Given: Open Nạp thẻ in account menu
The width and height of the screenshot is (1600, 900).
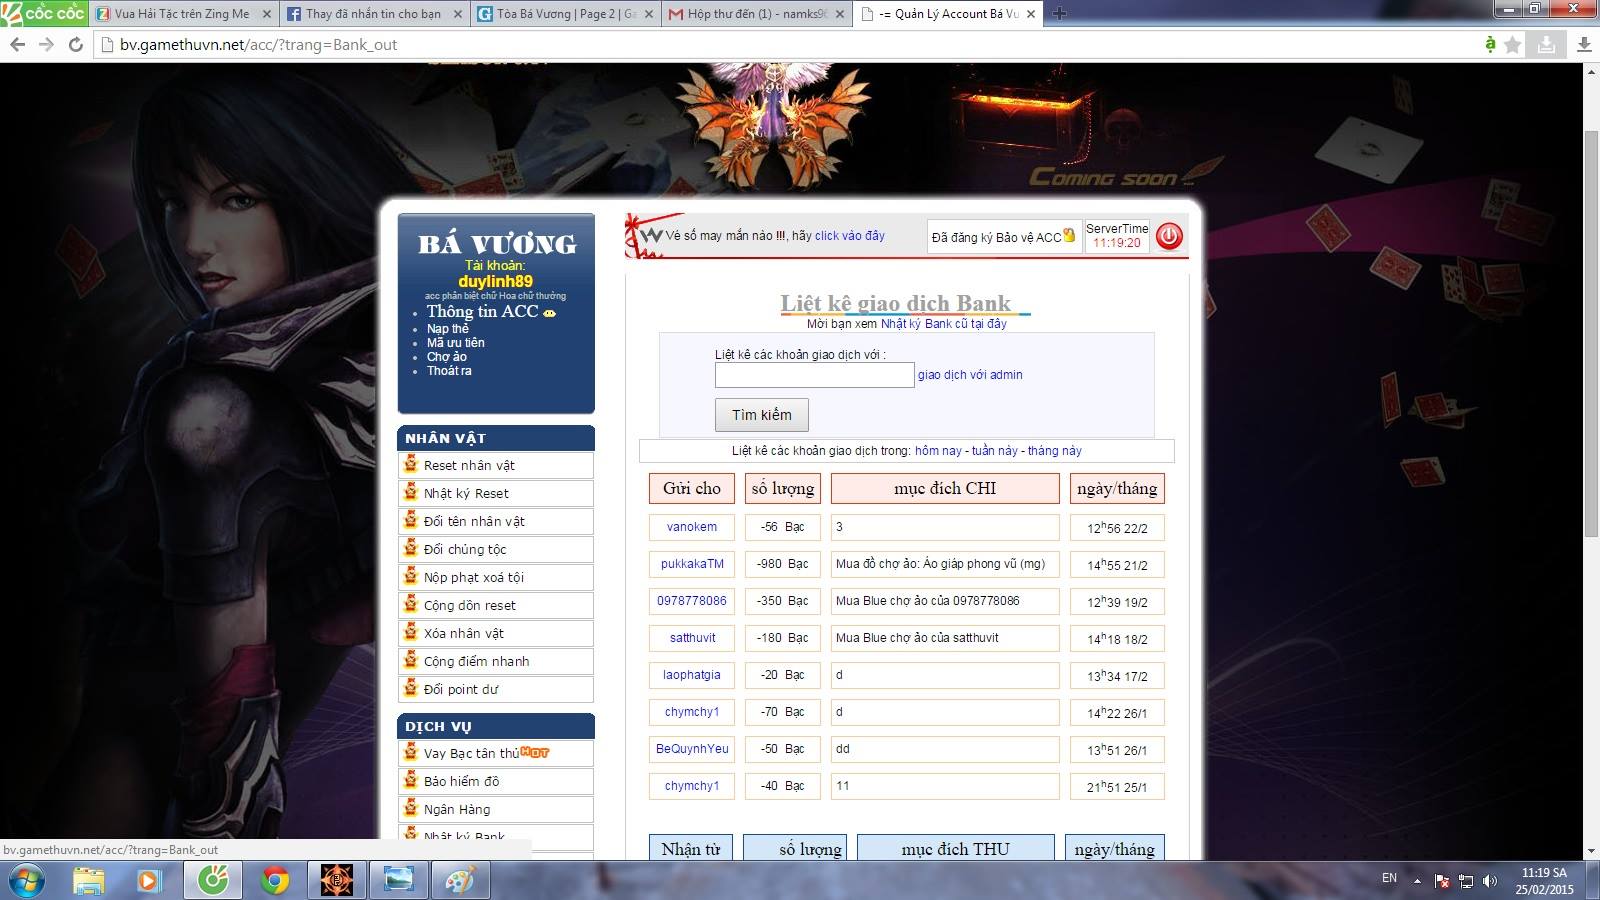Looking at the screenshot, I should pos(447,329).
